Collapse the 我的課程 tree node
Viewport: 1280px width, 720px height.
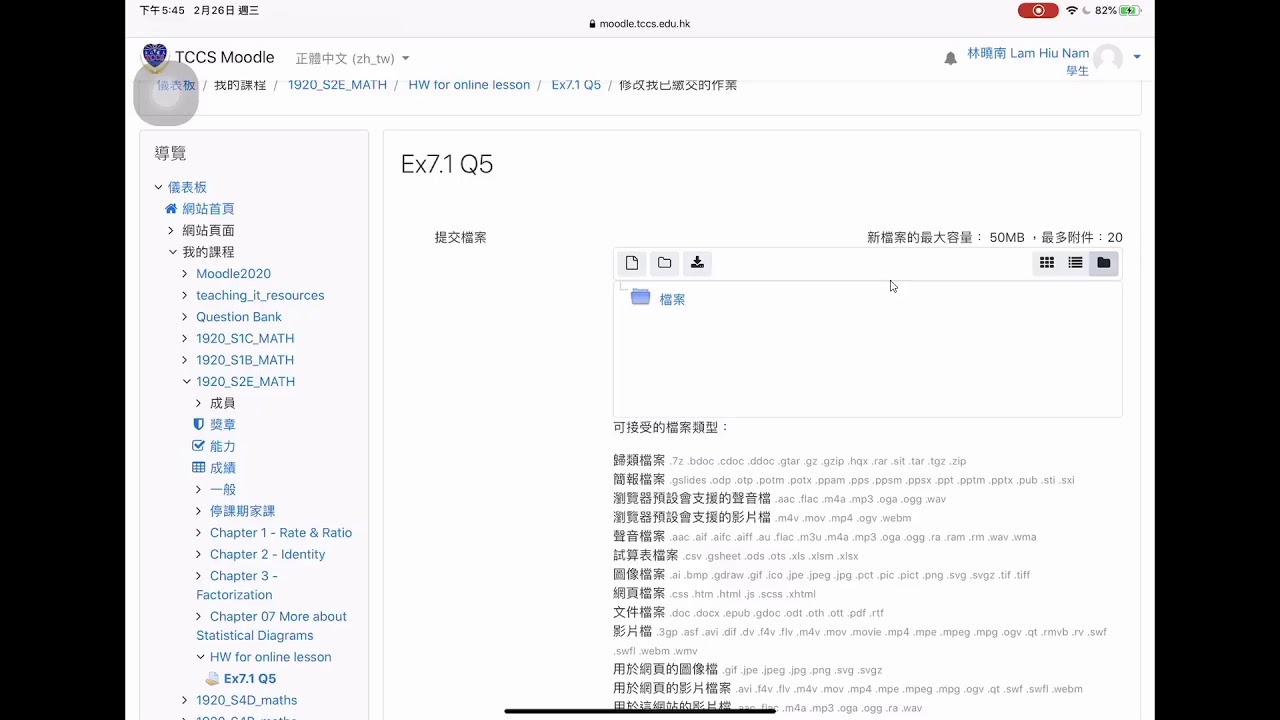coord(172,252)
